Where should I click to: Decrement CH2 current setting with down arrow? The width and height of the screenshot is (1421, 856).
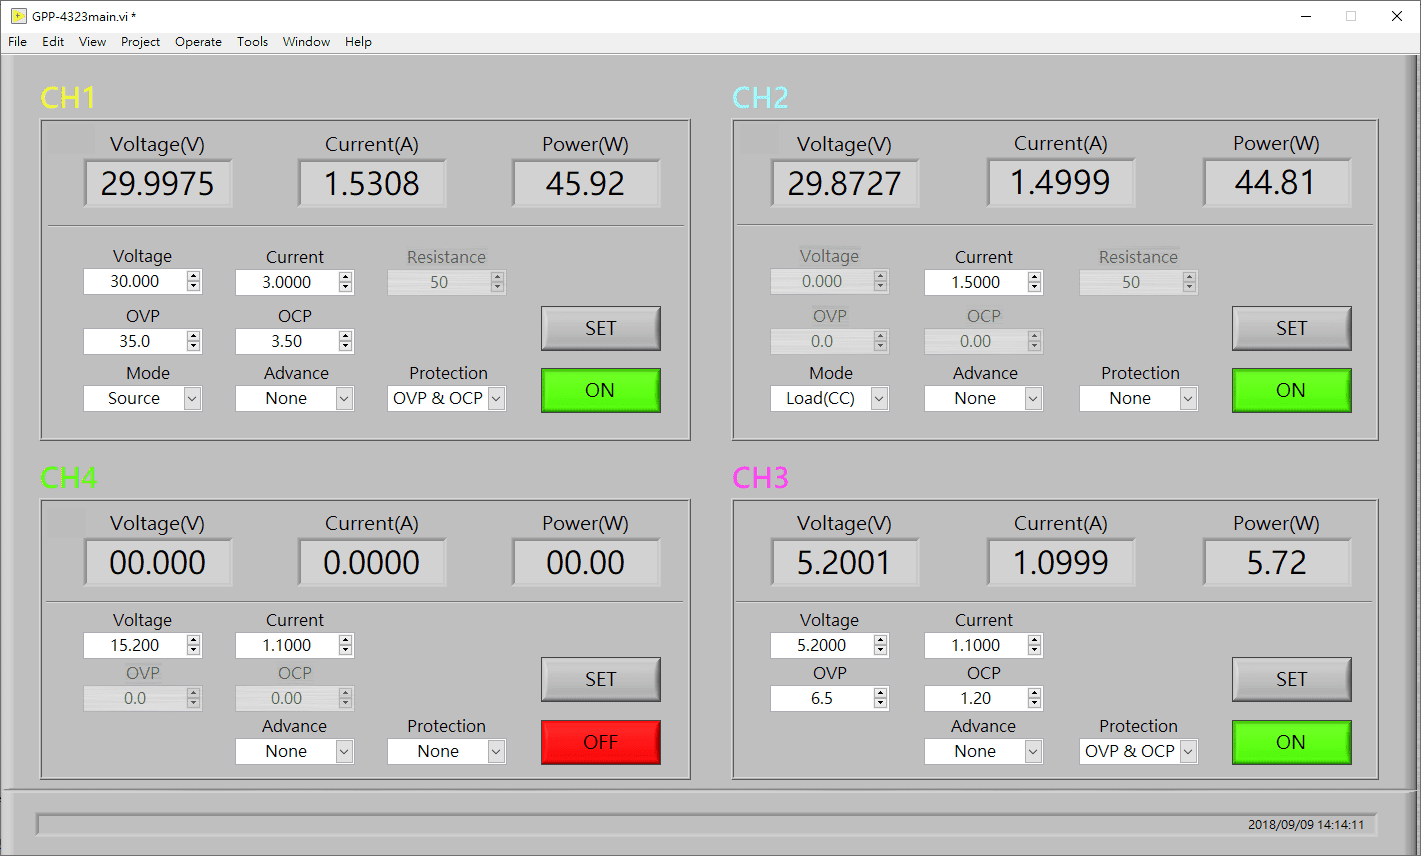point(1034,288)
